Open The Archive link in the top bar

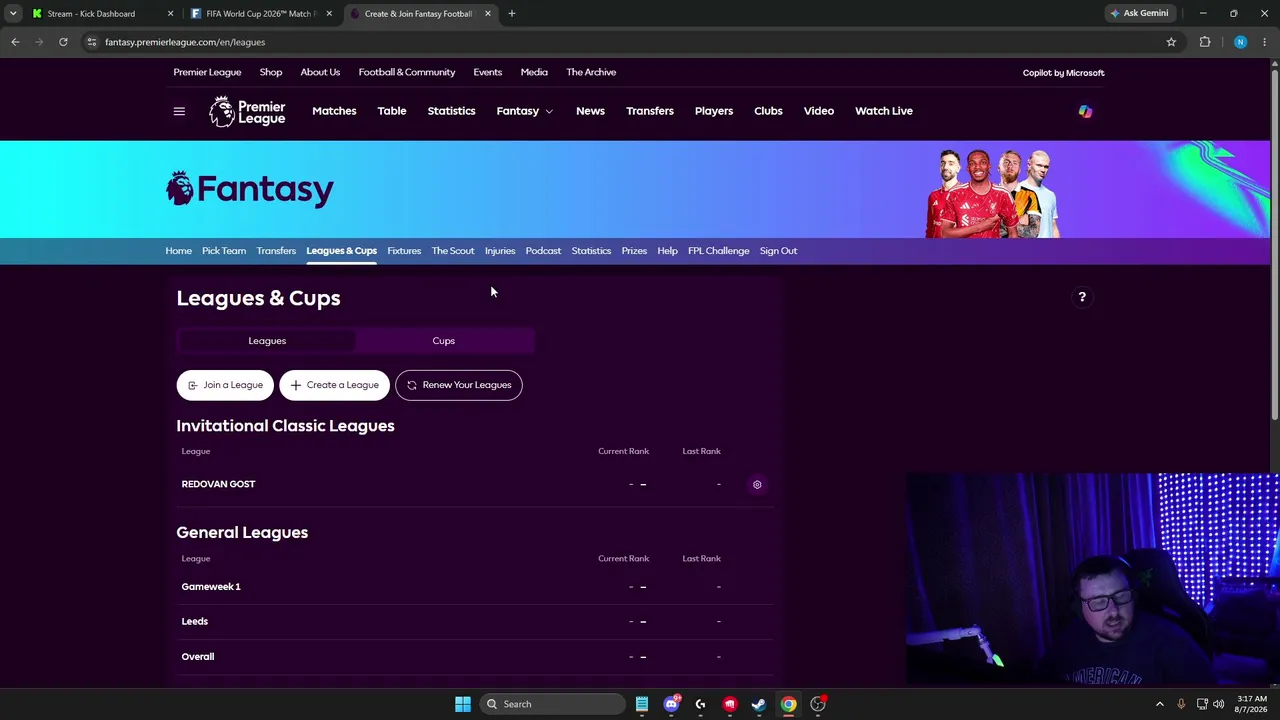591,72
